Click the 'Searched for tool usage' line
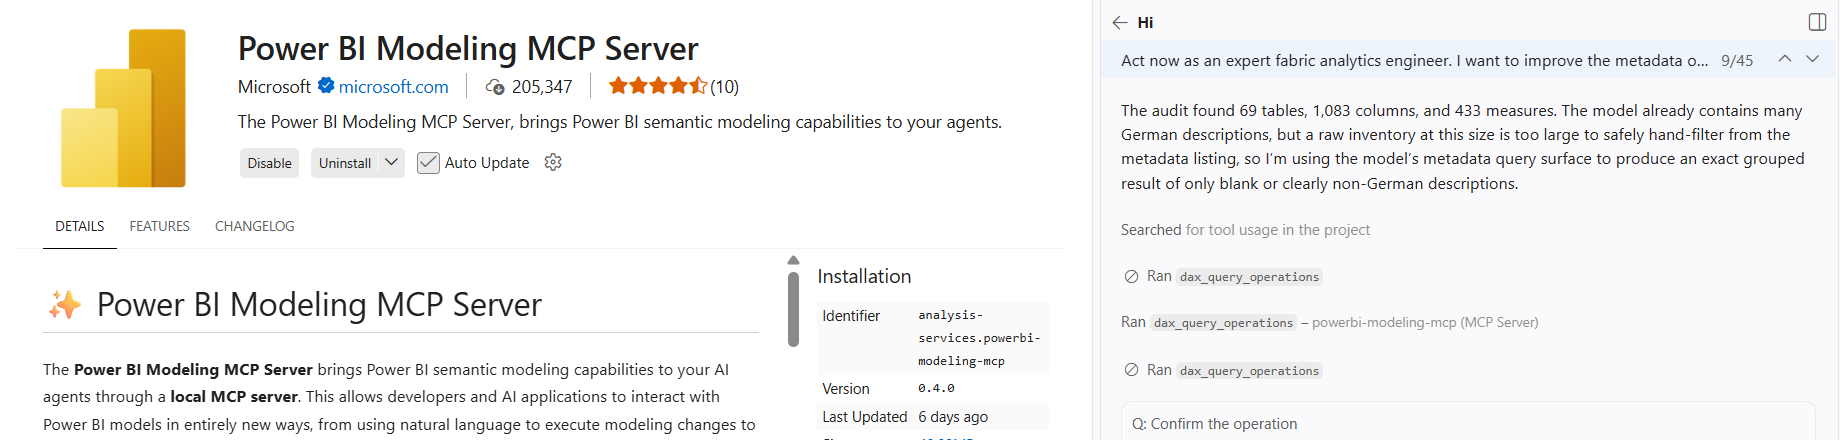The height and width of the screenshot is (440, 1840). pos(1245,230)
